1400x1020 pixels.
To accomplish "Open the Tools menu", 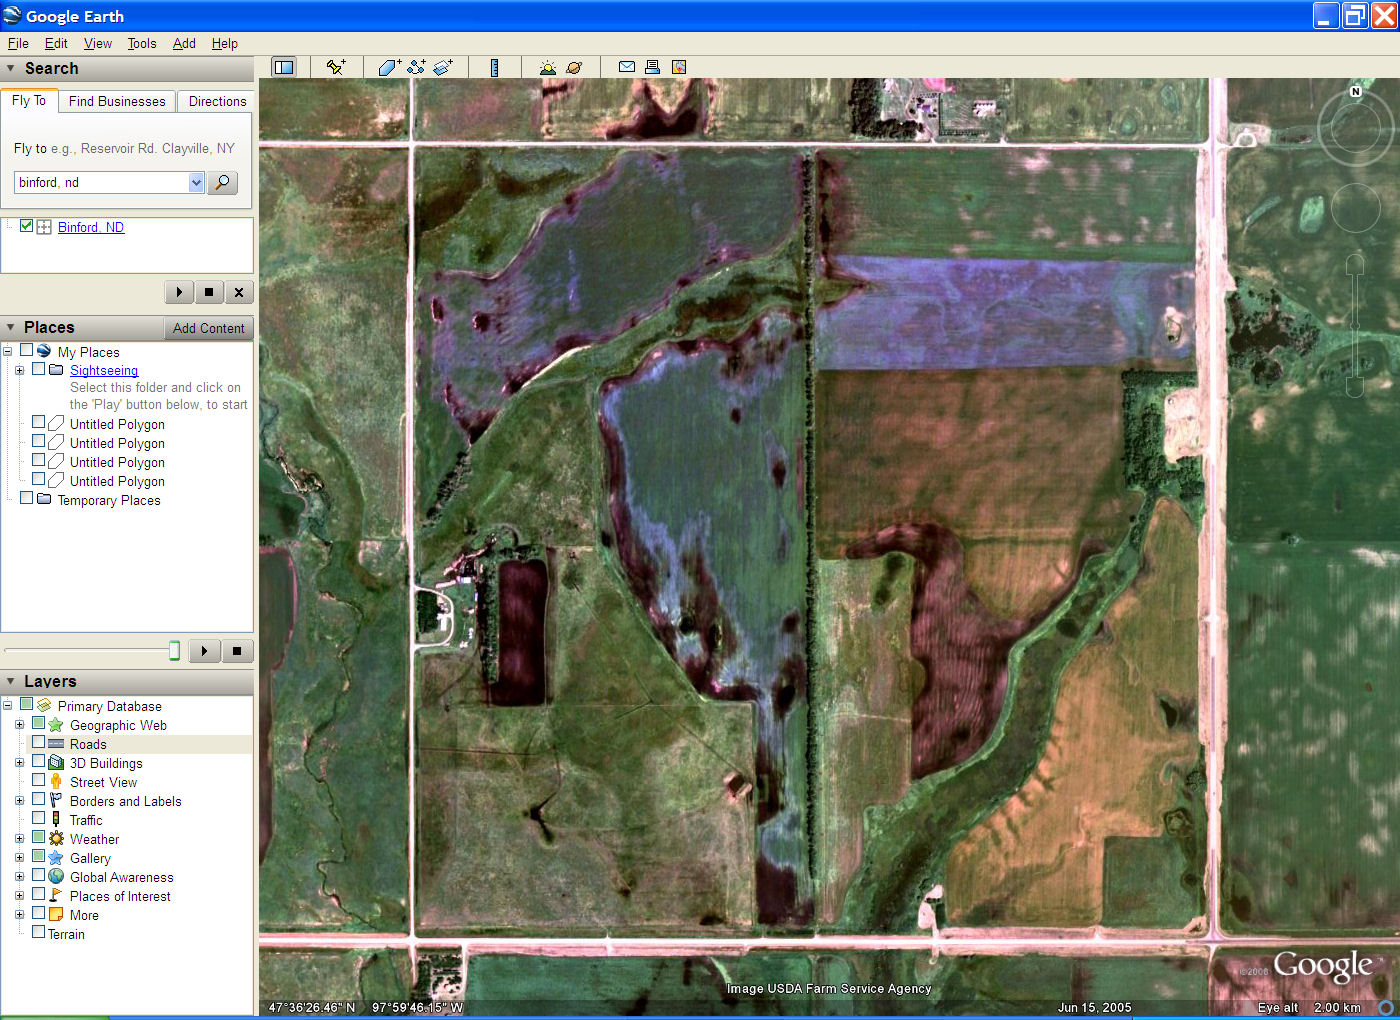I will (142, 43).
